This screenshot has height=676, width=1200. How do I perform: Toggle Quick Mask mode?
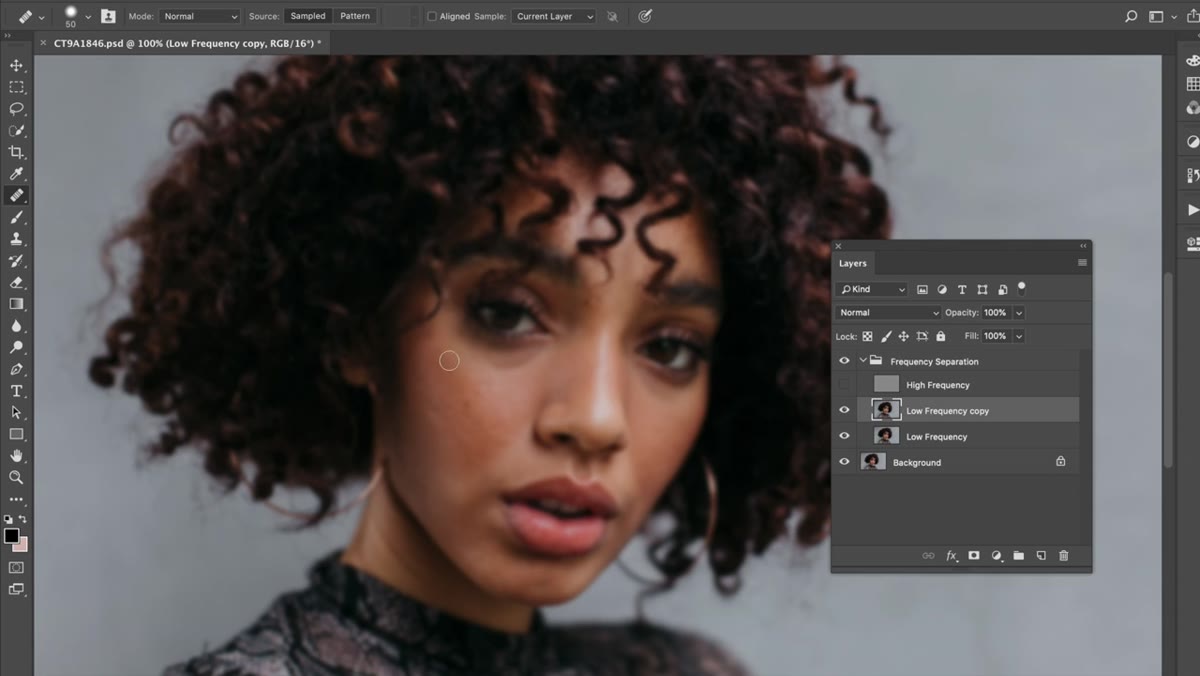pyautogui.click(x=16, y=567)
